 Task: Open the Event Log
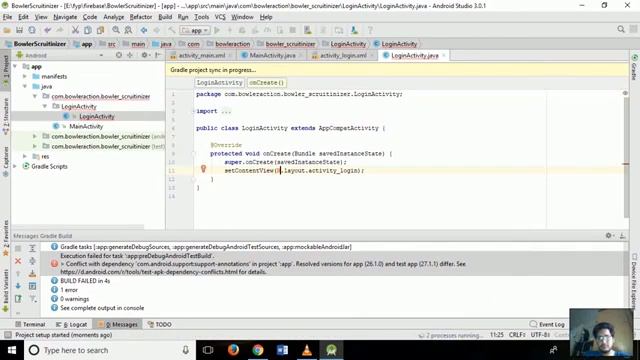[547, 324]
